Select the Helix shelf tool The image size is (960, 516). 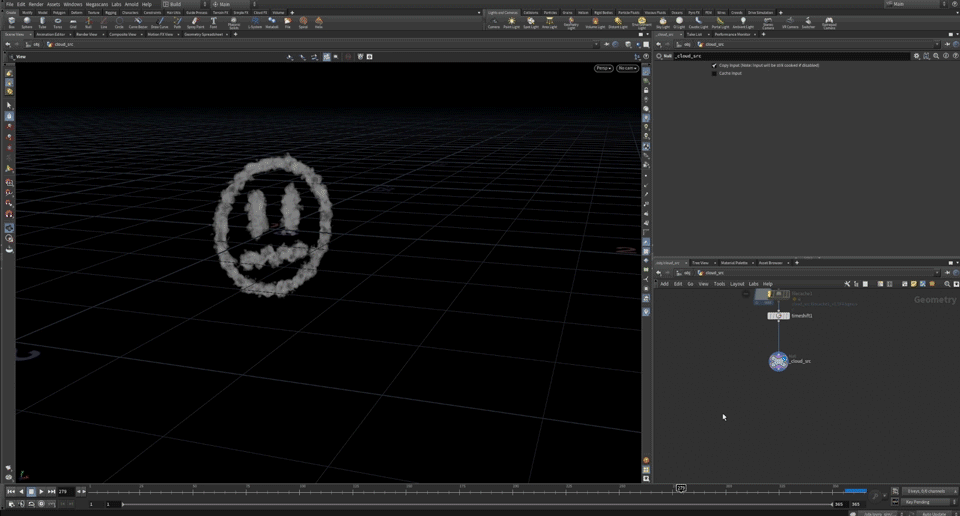(x=318, y=23)
